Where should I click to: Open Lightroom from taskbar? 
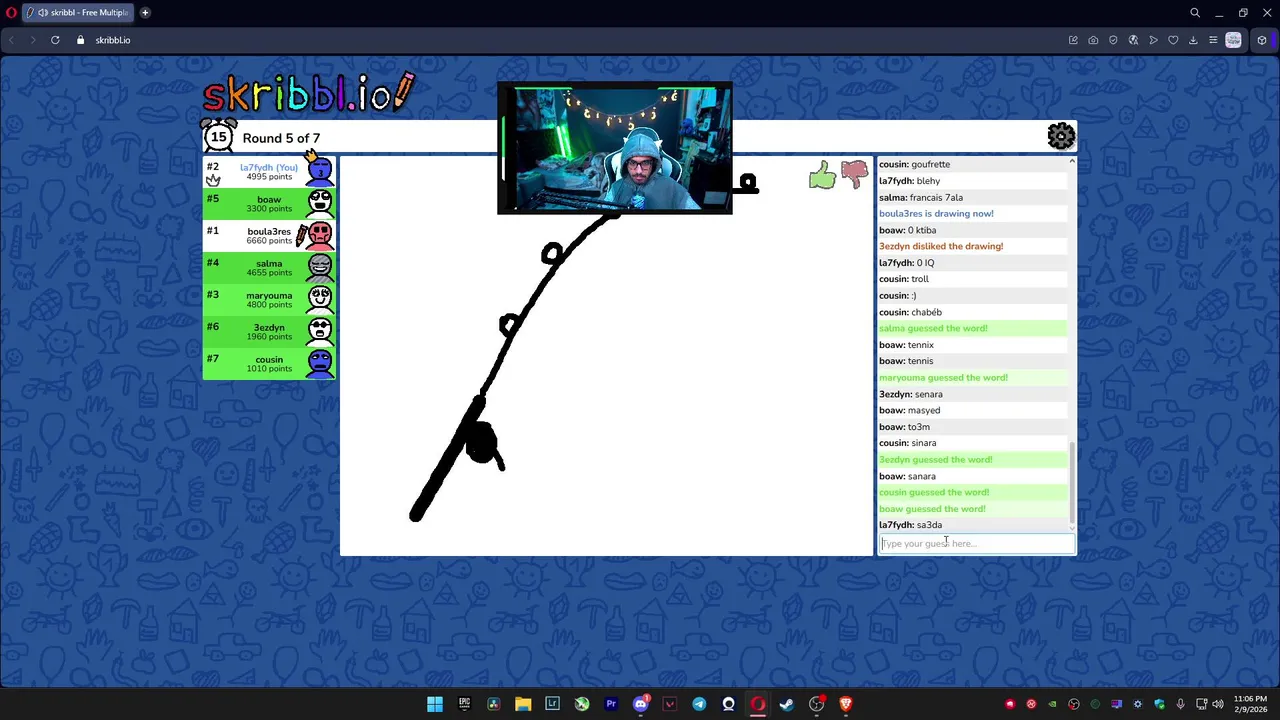pos(552,704)
